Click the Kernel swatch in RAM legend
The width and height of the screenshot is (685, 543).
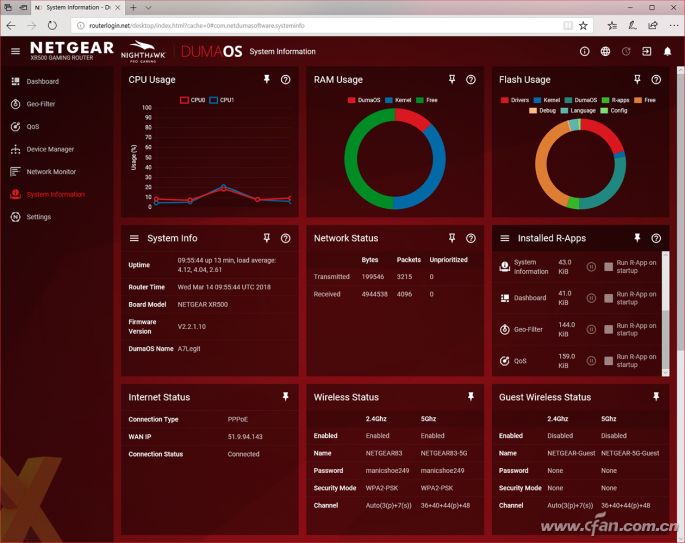pyautogui.click(x=389, y=100)
